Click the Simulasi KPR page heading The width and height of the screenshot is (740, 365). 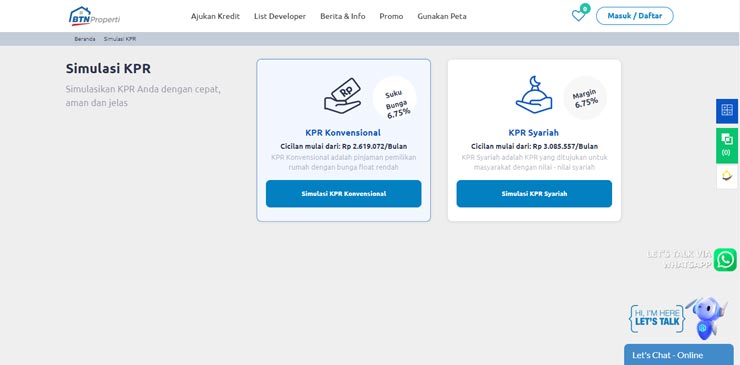click(108, 68)
